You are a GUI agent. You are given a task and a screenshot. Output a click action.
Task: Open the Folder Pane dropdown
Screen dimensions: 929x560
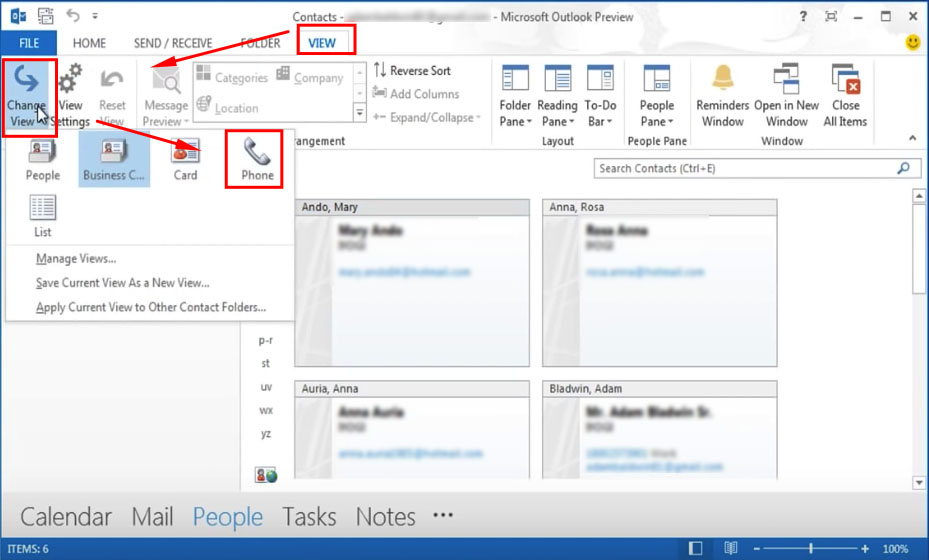(x=515, y=96)
